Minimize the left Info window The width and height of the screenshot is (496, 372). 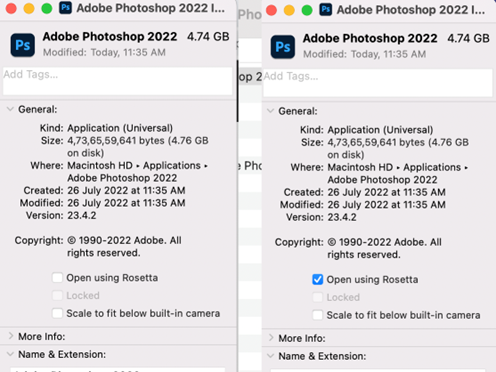point(29,8)
